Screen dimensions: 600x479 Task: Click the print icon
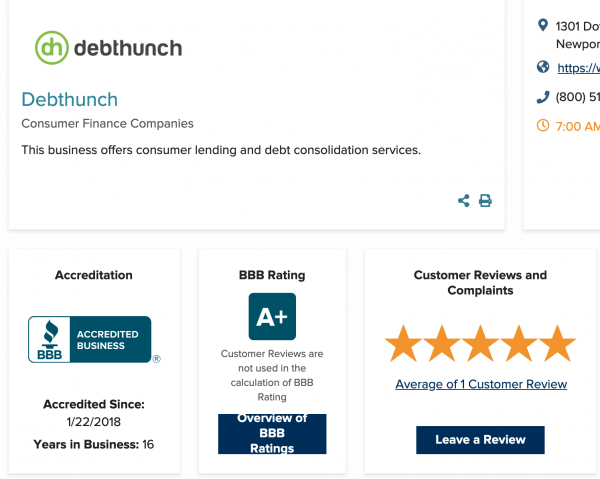pyautogui.click(x=485, y=201)
